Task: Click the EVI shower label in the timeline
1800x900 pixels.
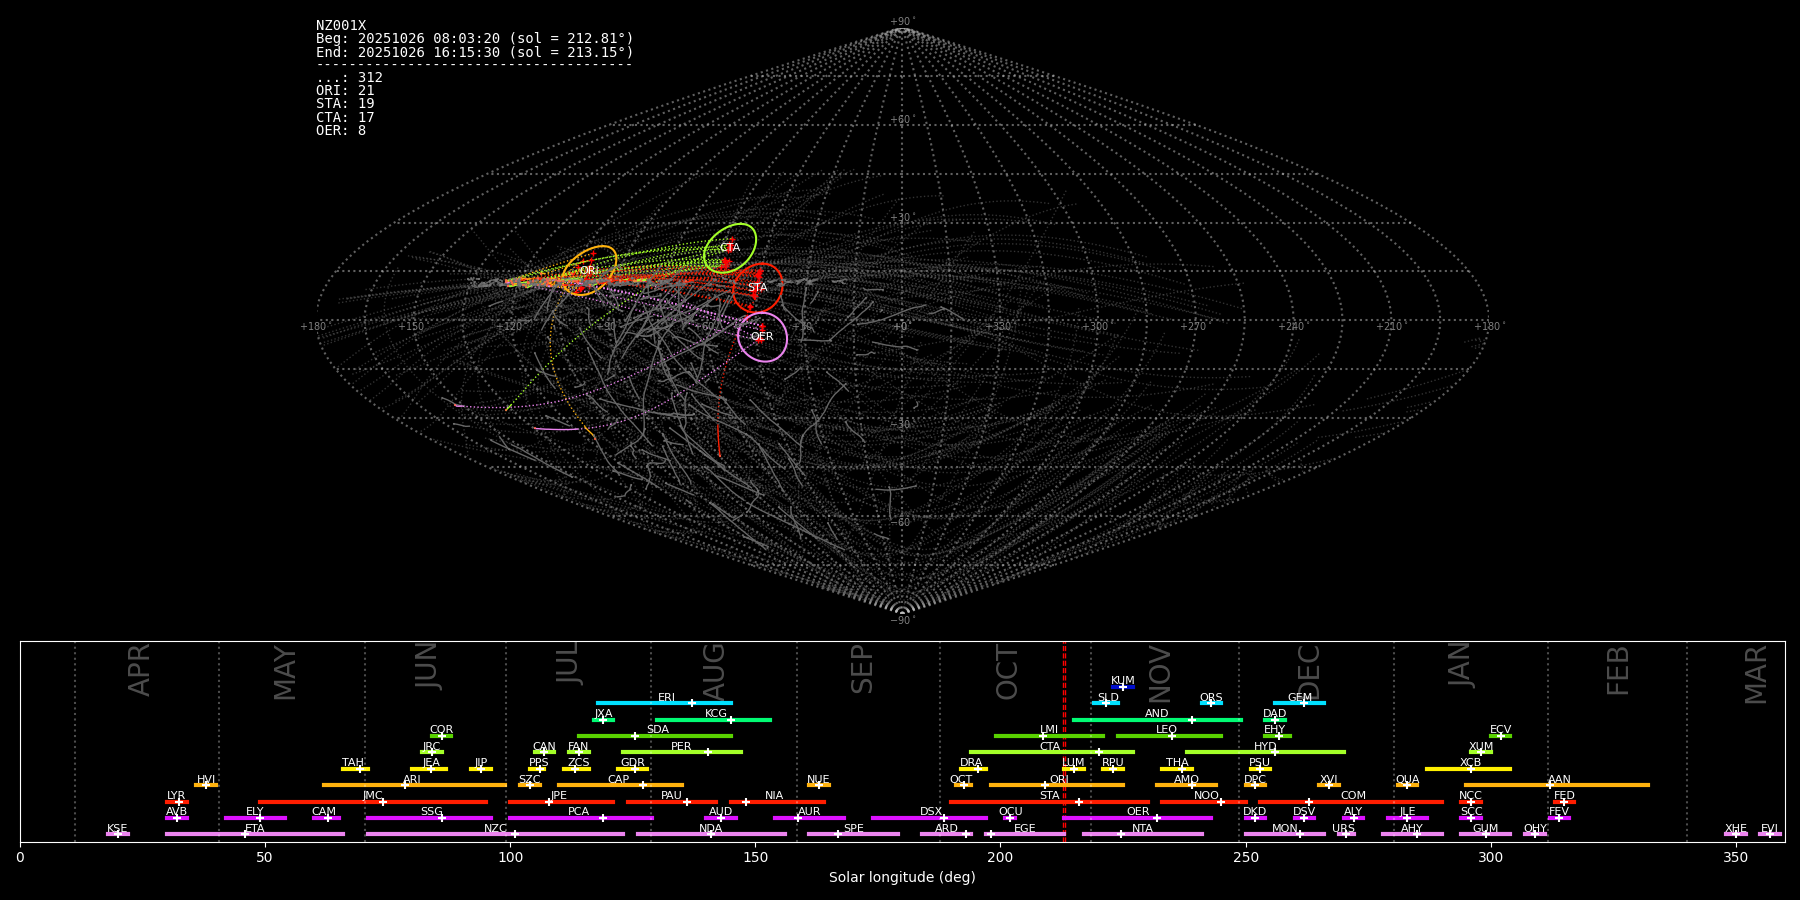Action: 1769,829
